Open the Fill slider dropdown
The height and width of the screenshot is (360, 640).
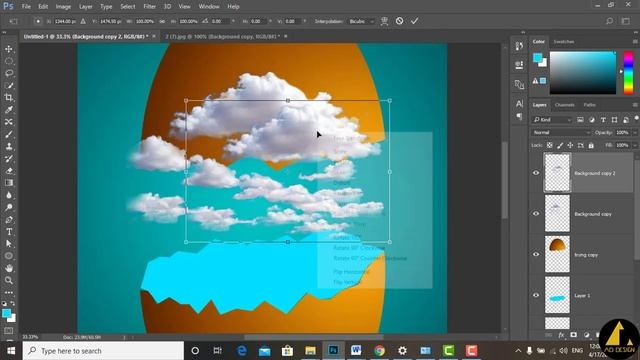pos(635,145)
